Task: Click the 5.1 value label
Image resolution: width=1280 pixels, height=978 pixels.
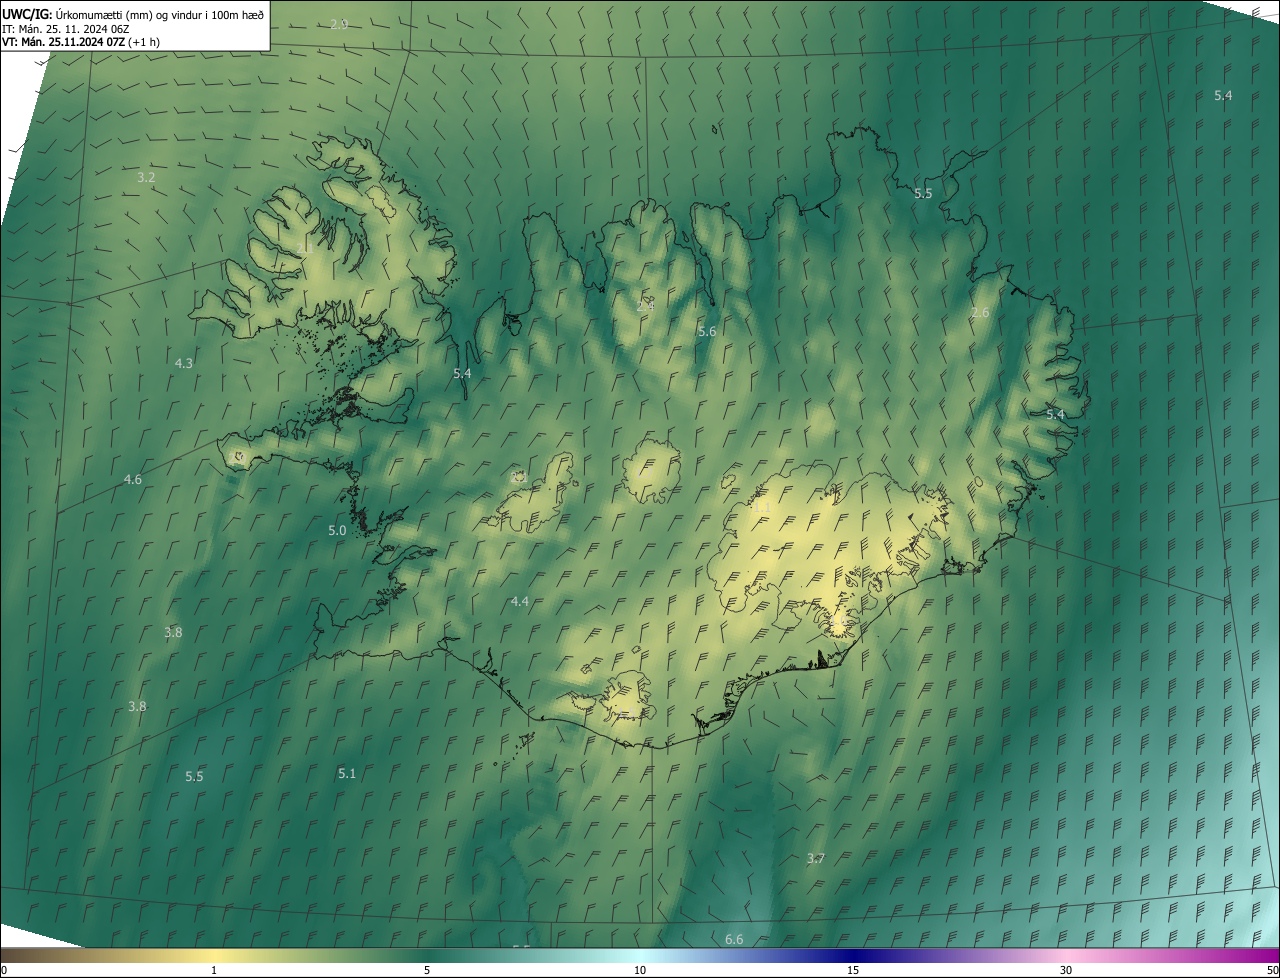Action: pyautogui.click(x=347, y=773)
